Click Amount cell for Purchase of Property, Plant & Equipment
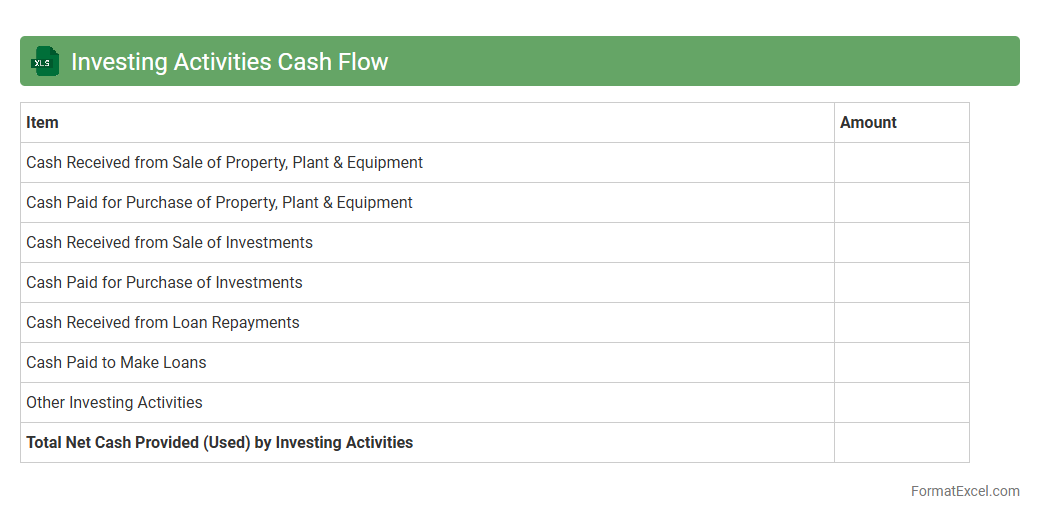This screenshot has height=520, width=1040. pos(901,202)
